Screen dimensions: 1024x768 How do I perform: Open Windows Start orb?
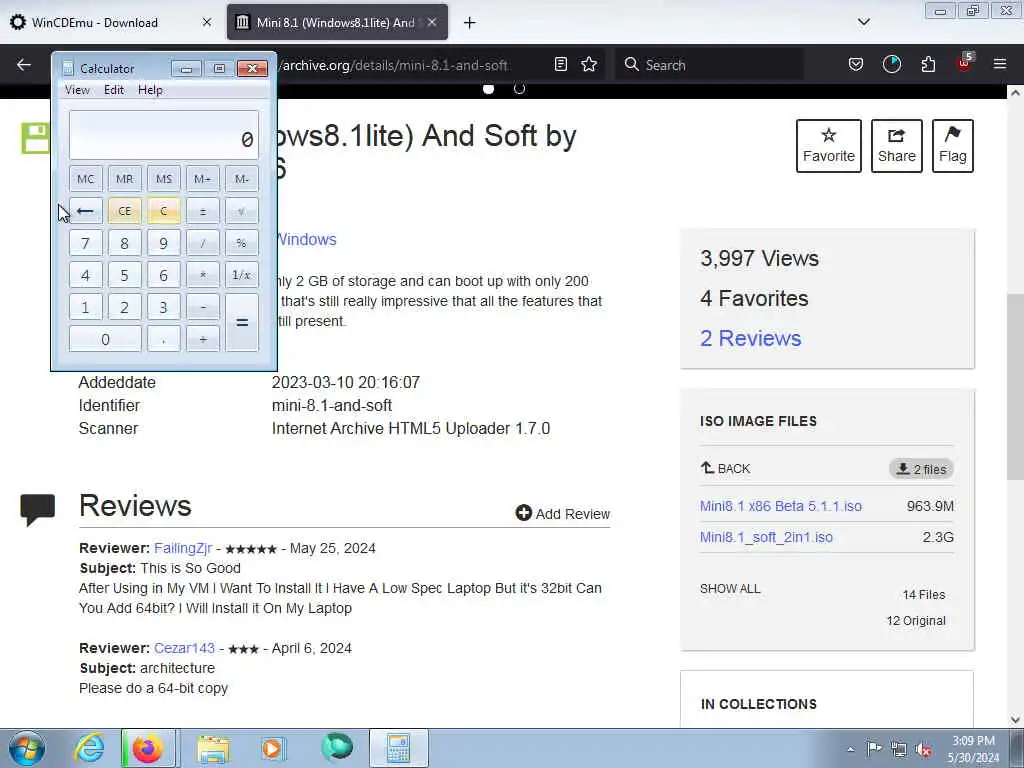27,748
